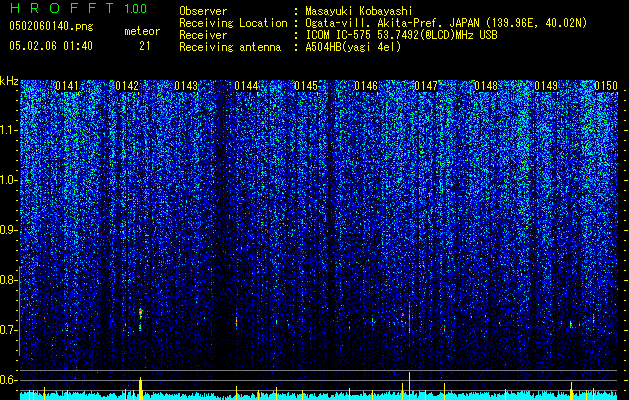Viewport: 629px width, 400px height.
Task: Click the 0149 time marker
Action: tap(546, 86)
